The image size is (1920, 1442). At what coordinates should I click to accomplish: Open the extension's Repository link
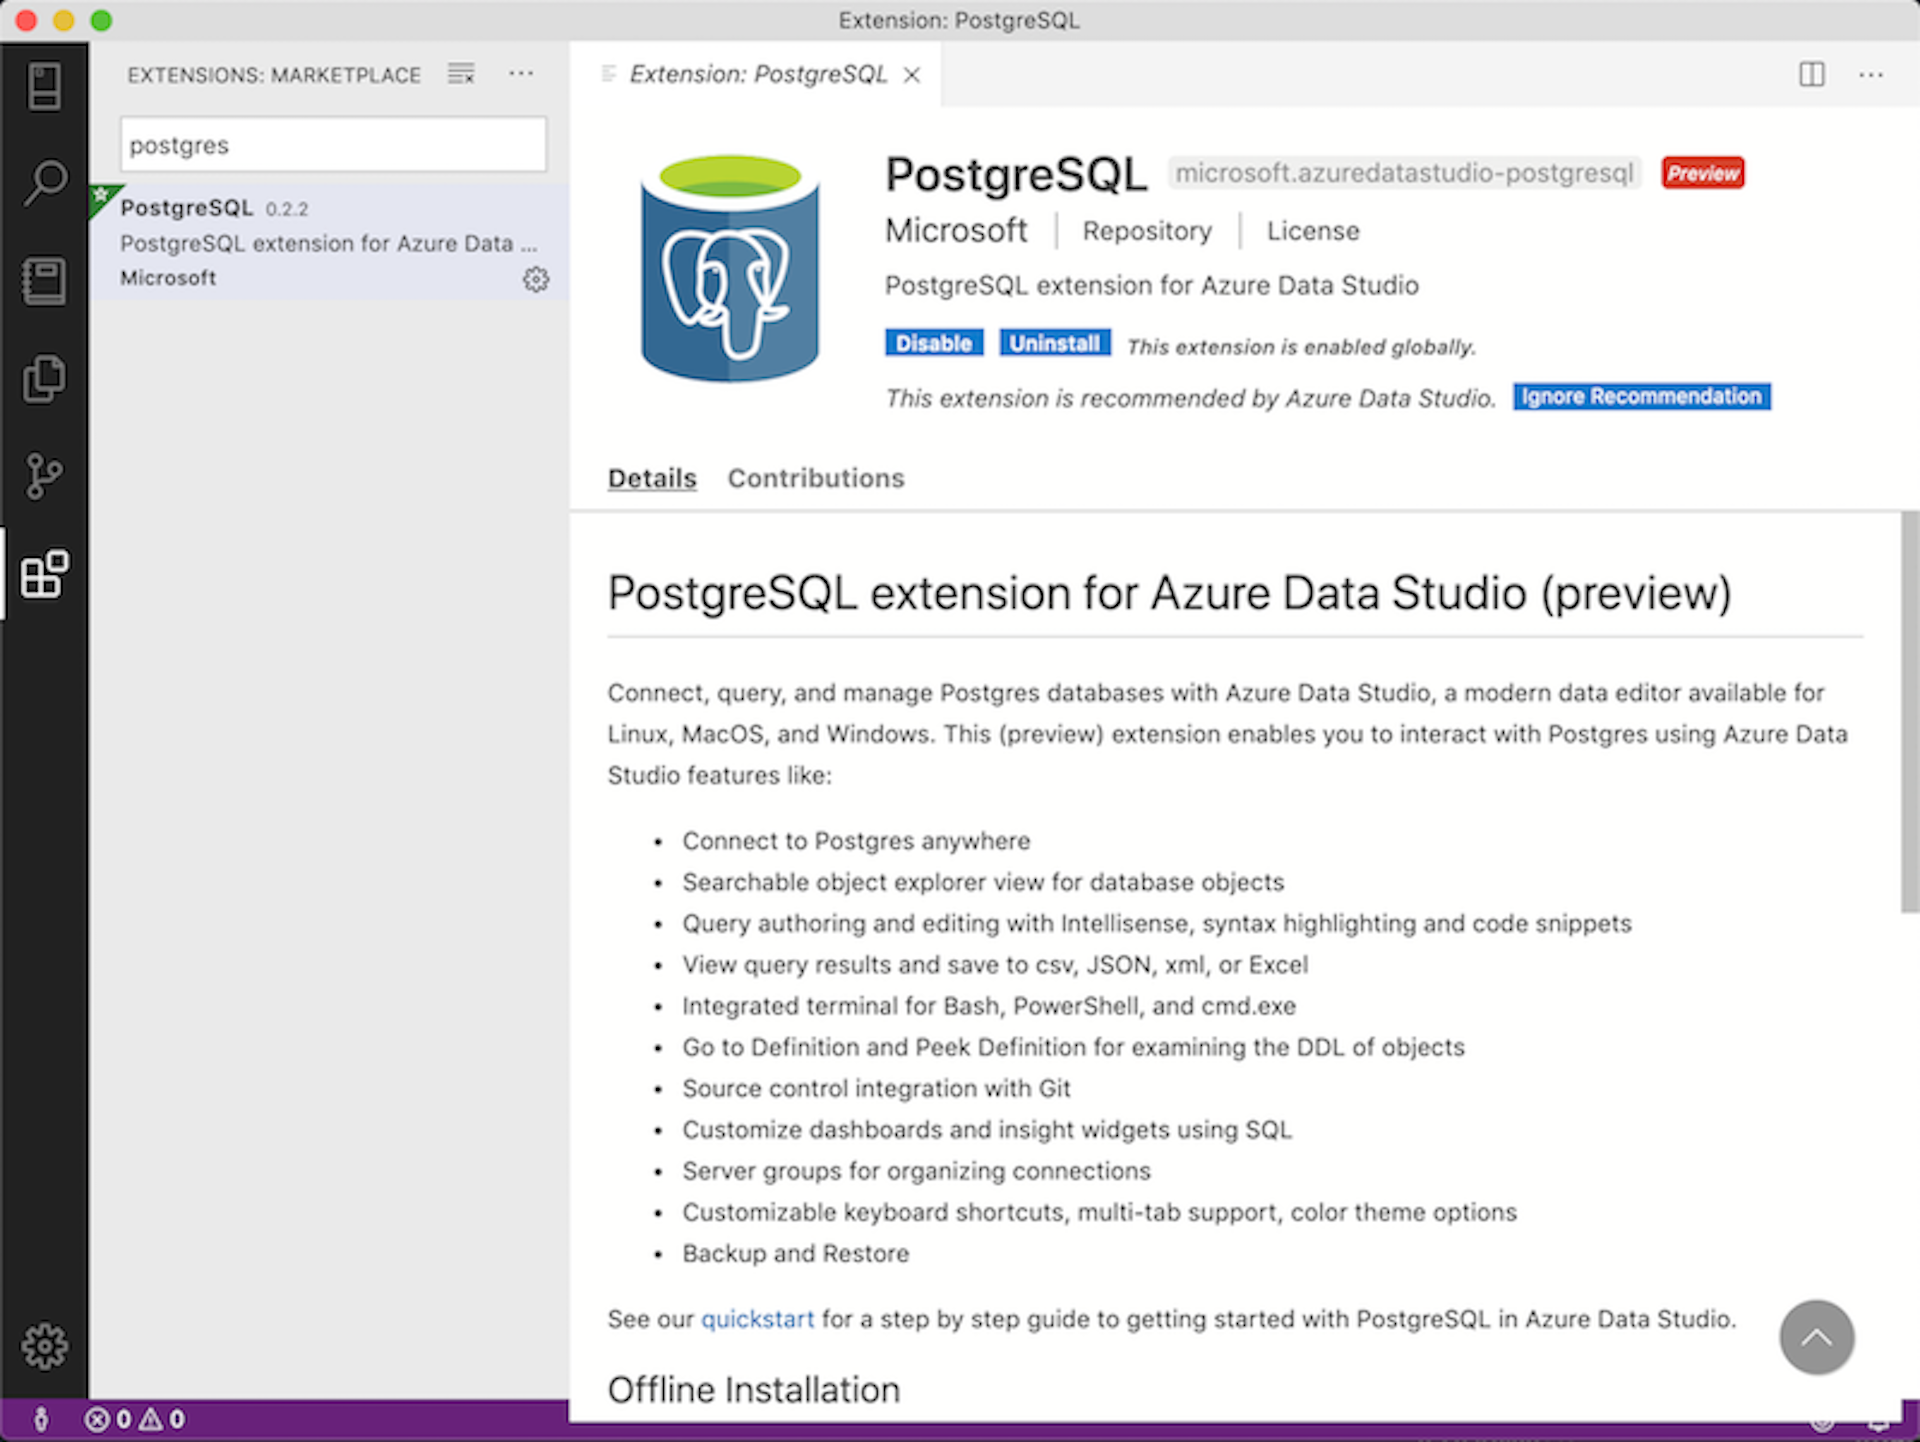pos(1146,230)
